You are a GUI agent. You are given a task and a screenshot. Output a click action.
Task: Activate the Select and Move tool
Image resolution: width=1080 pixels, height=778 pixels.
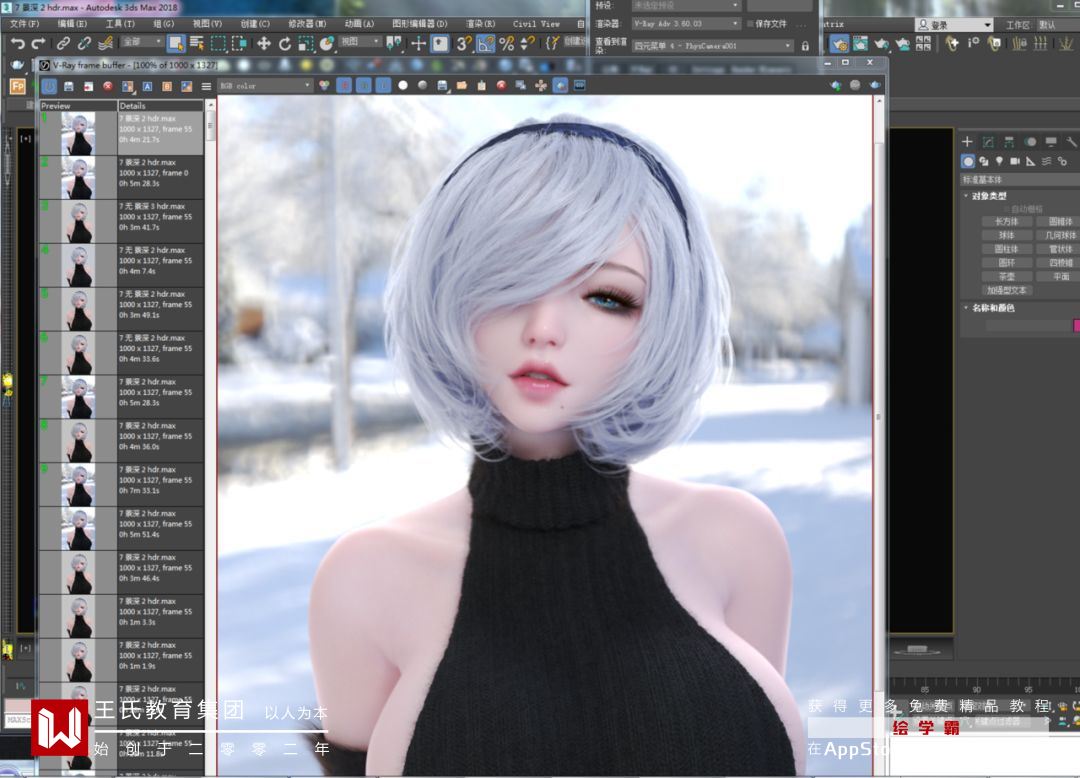click(264, 43)
